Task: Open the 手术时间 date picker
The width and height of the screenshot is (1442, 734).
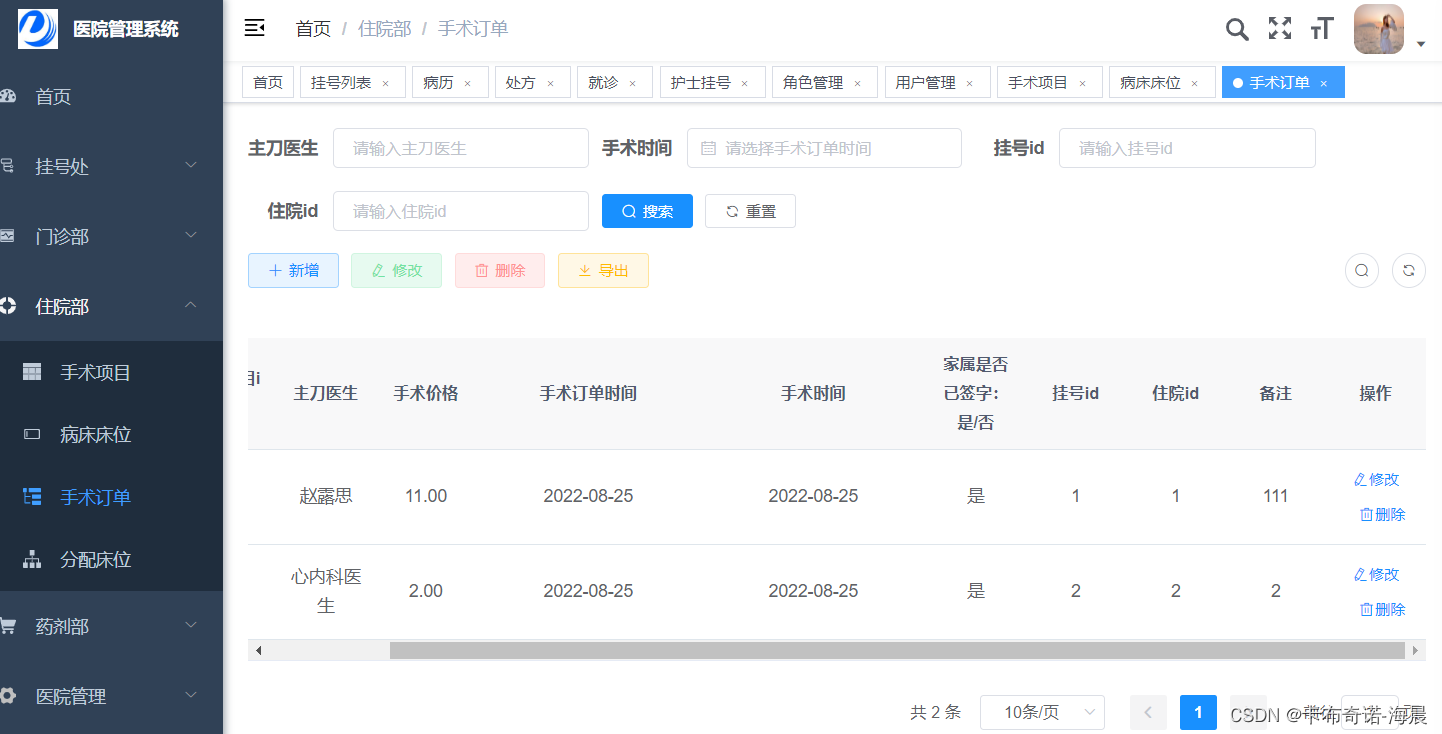Action: (824, 148)
